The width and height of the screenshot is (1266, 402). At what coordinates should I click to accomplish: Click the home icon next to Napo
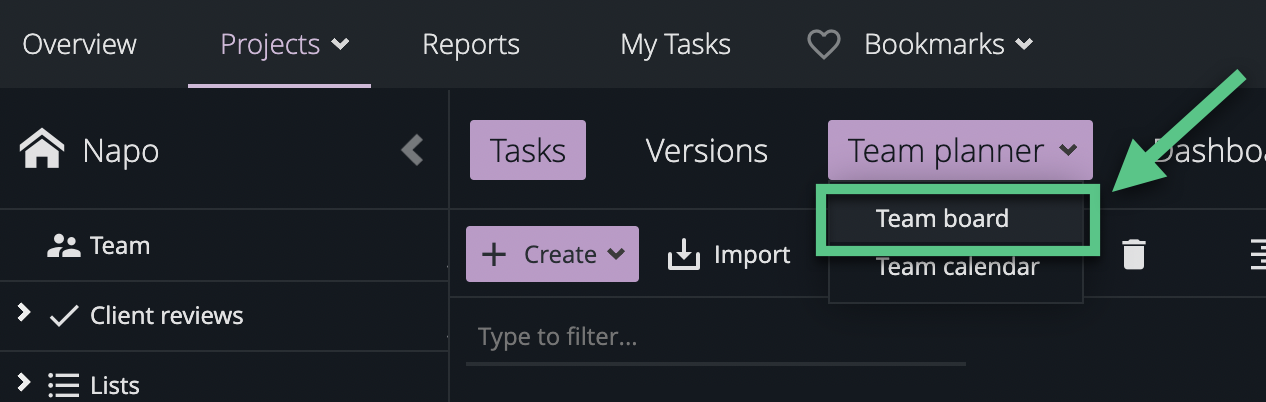[42, 151]
